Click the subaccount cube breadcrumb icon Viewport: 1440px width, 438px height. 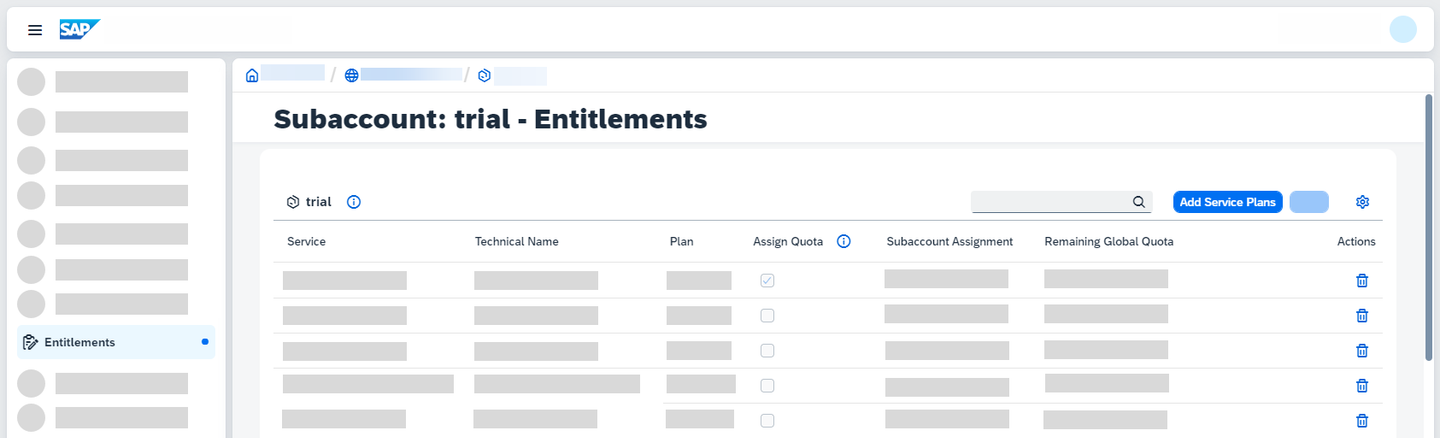[484, 75]
